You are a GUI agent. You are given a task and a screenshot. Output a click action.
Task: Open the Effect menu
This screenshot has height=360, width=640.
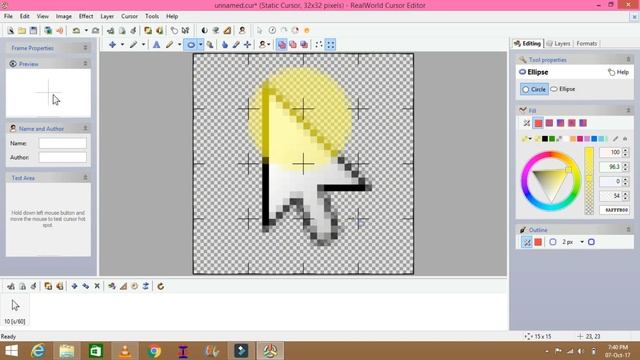86,16
